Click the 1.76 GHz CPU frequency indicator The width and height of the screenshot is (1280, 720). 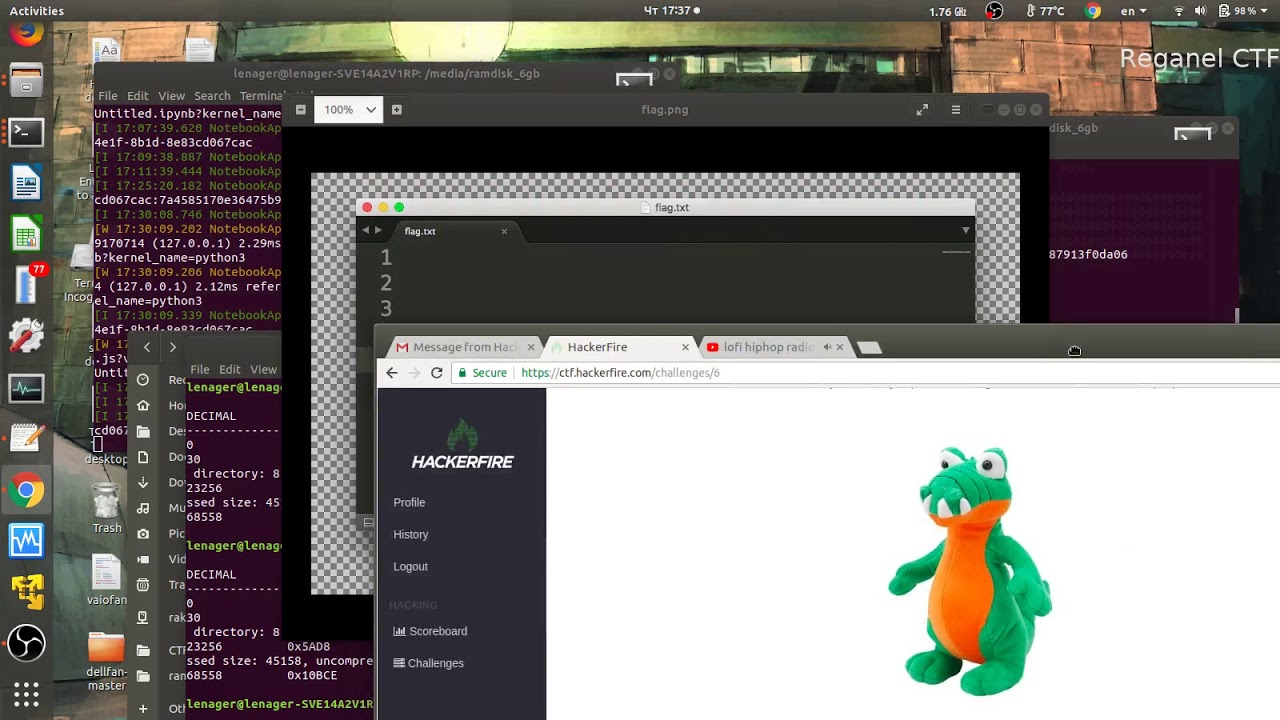click(947, 11)
